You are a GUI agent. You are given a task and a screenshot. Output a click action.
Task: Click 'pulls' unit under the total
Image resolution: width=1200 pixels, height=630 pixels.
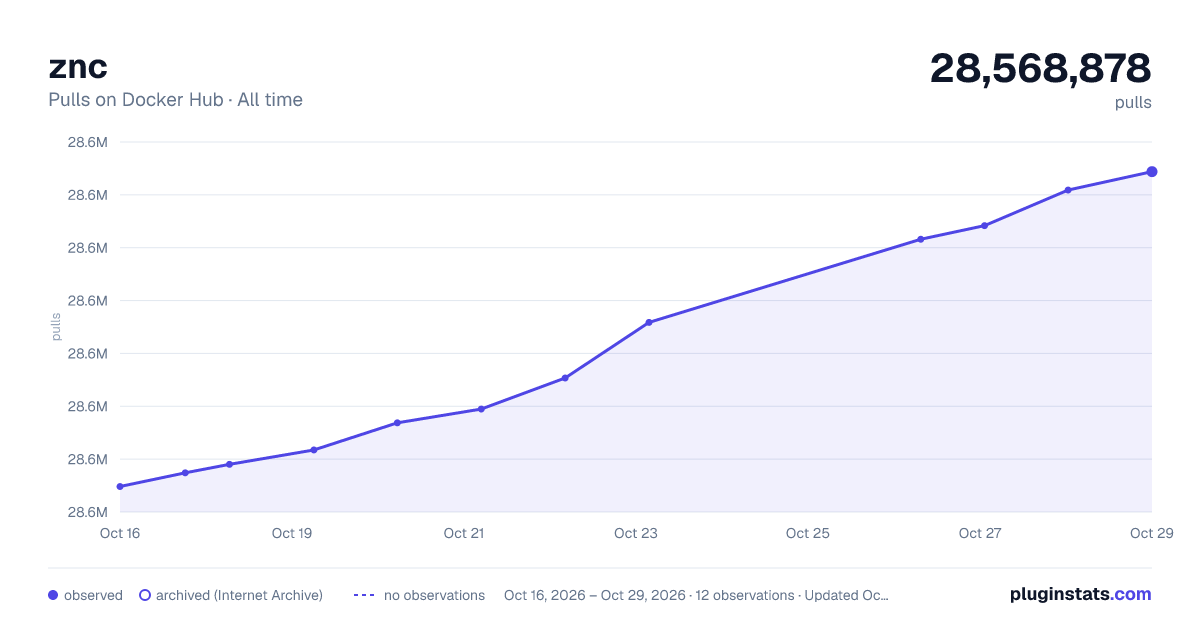point(1133,103)
